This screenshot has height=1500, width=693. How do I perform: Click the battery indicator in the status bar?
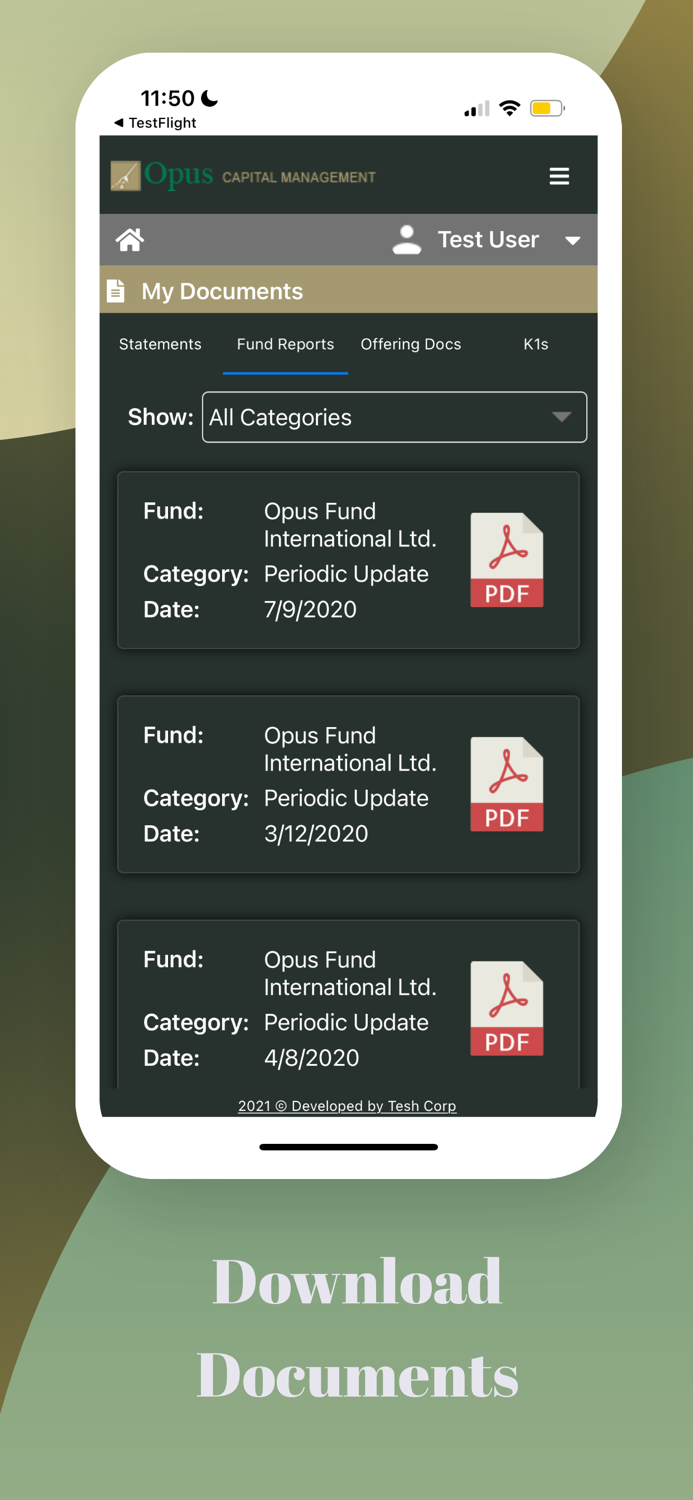coord(546,107)
